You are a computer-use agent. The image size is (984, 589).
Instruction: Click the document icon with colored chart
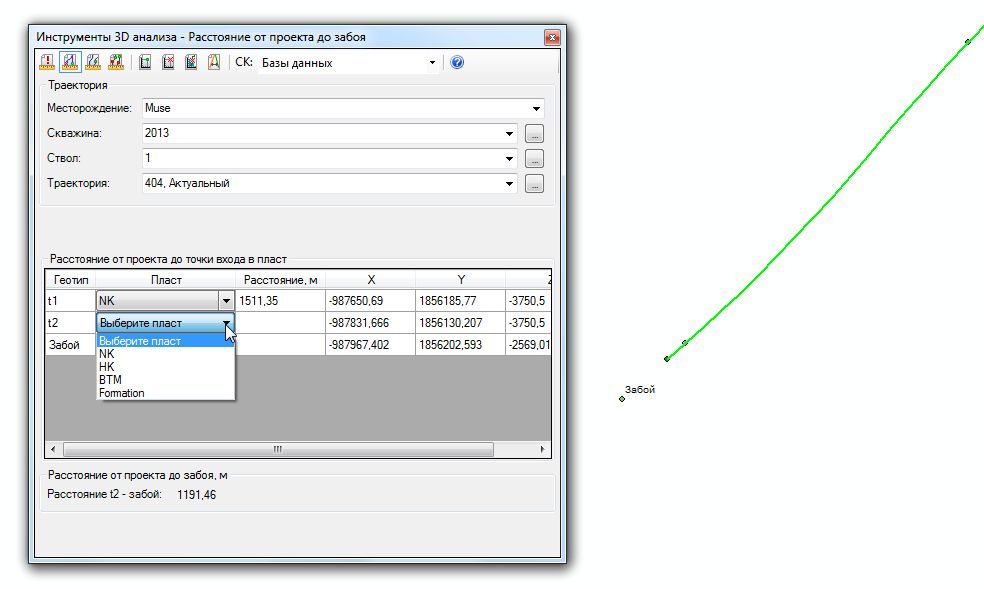tap(191, 62)
